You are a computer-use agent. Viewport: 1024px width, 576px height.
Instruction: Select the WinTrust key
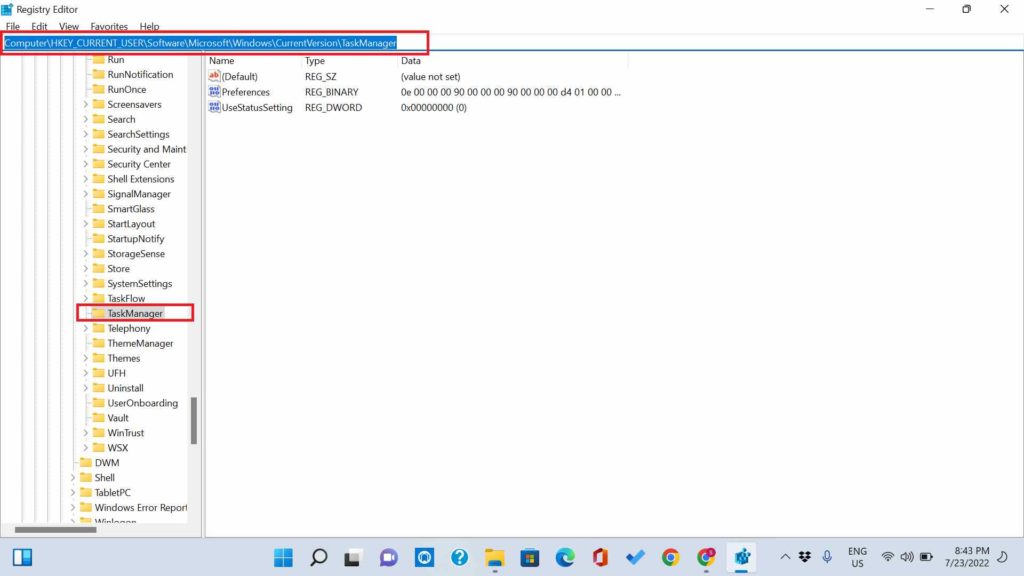pyautogui.click(x=125, y=433)
